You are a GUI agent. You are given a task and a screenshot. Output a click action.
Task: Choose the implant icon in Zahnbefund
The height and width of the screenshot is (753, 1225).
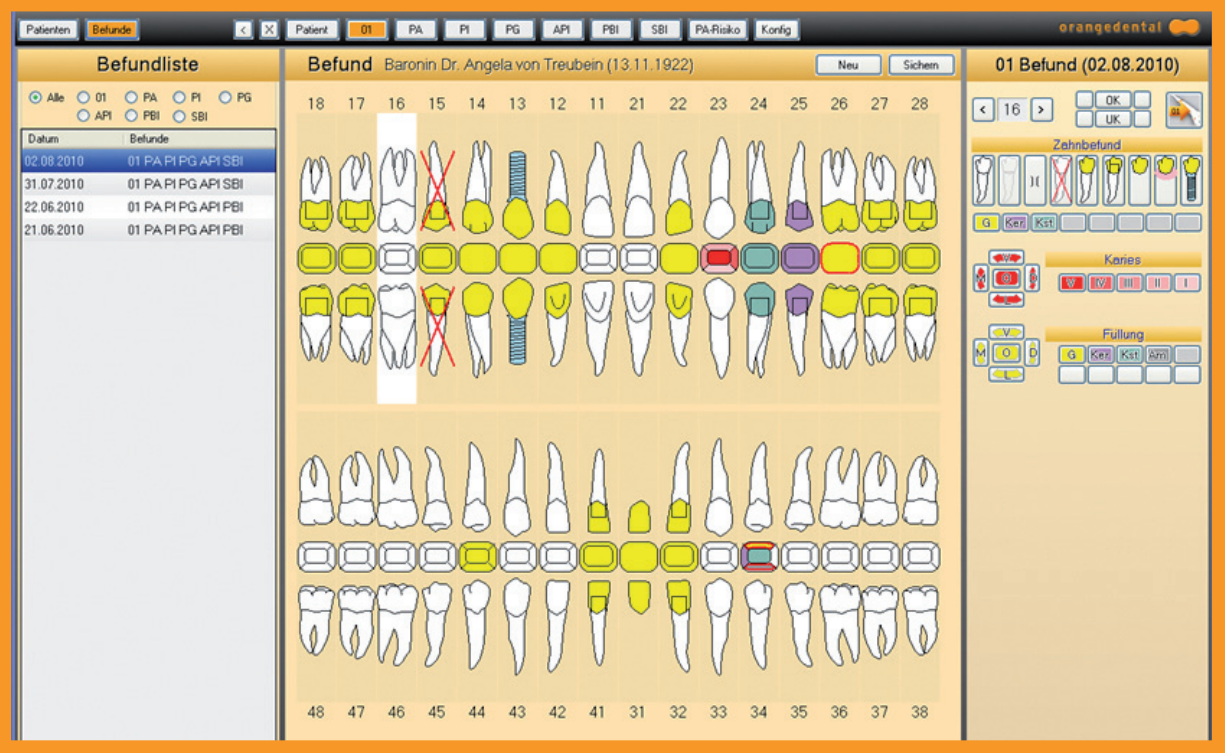[1190, 181]
